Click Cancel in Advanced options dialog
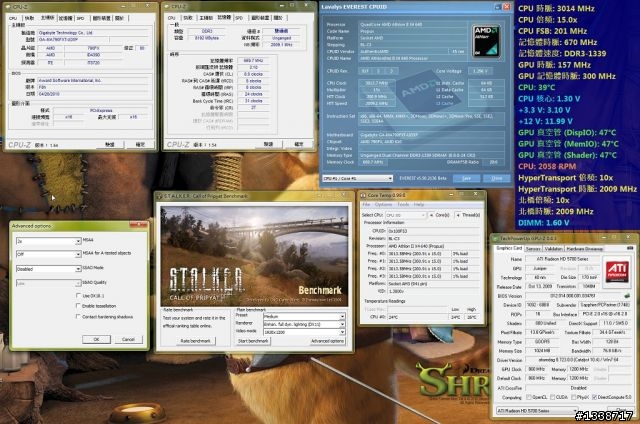 coord(128,339)
